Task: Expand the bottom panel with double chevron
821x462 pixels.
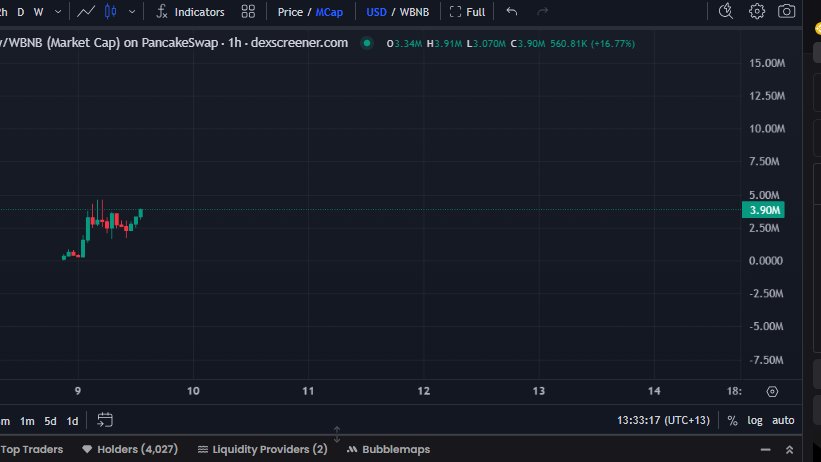Action: click(789, 449)
